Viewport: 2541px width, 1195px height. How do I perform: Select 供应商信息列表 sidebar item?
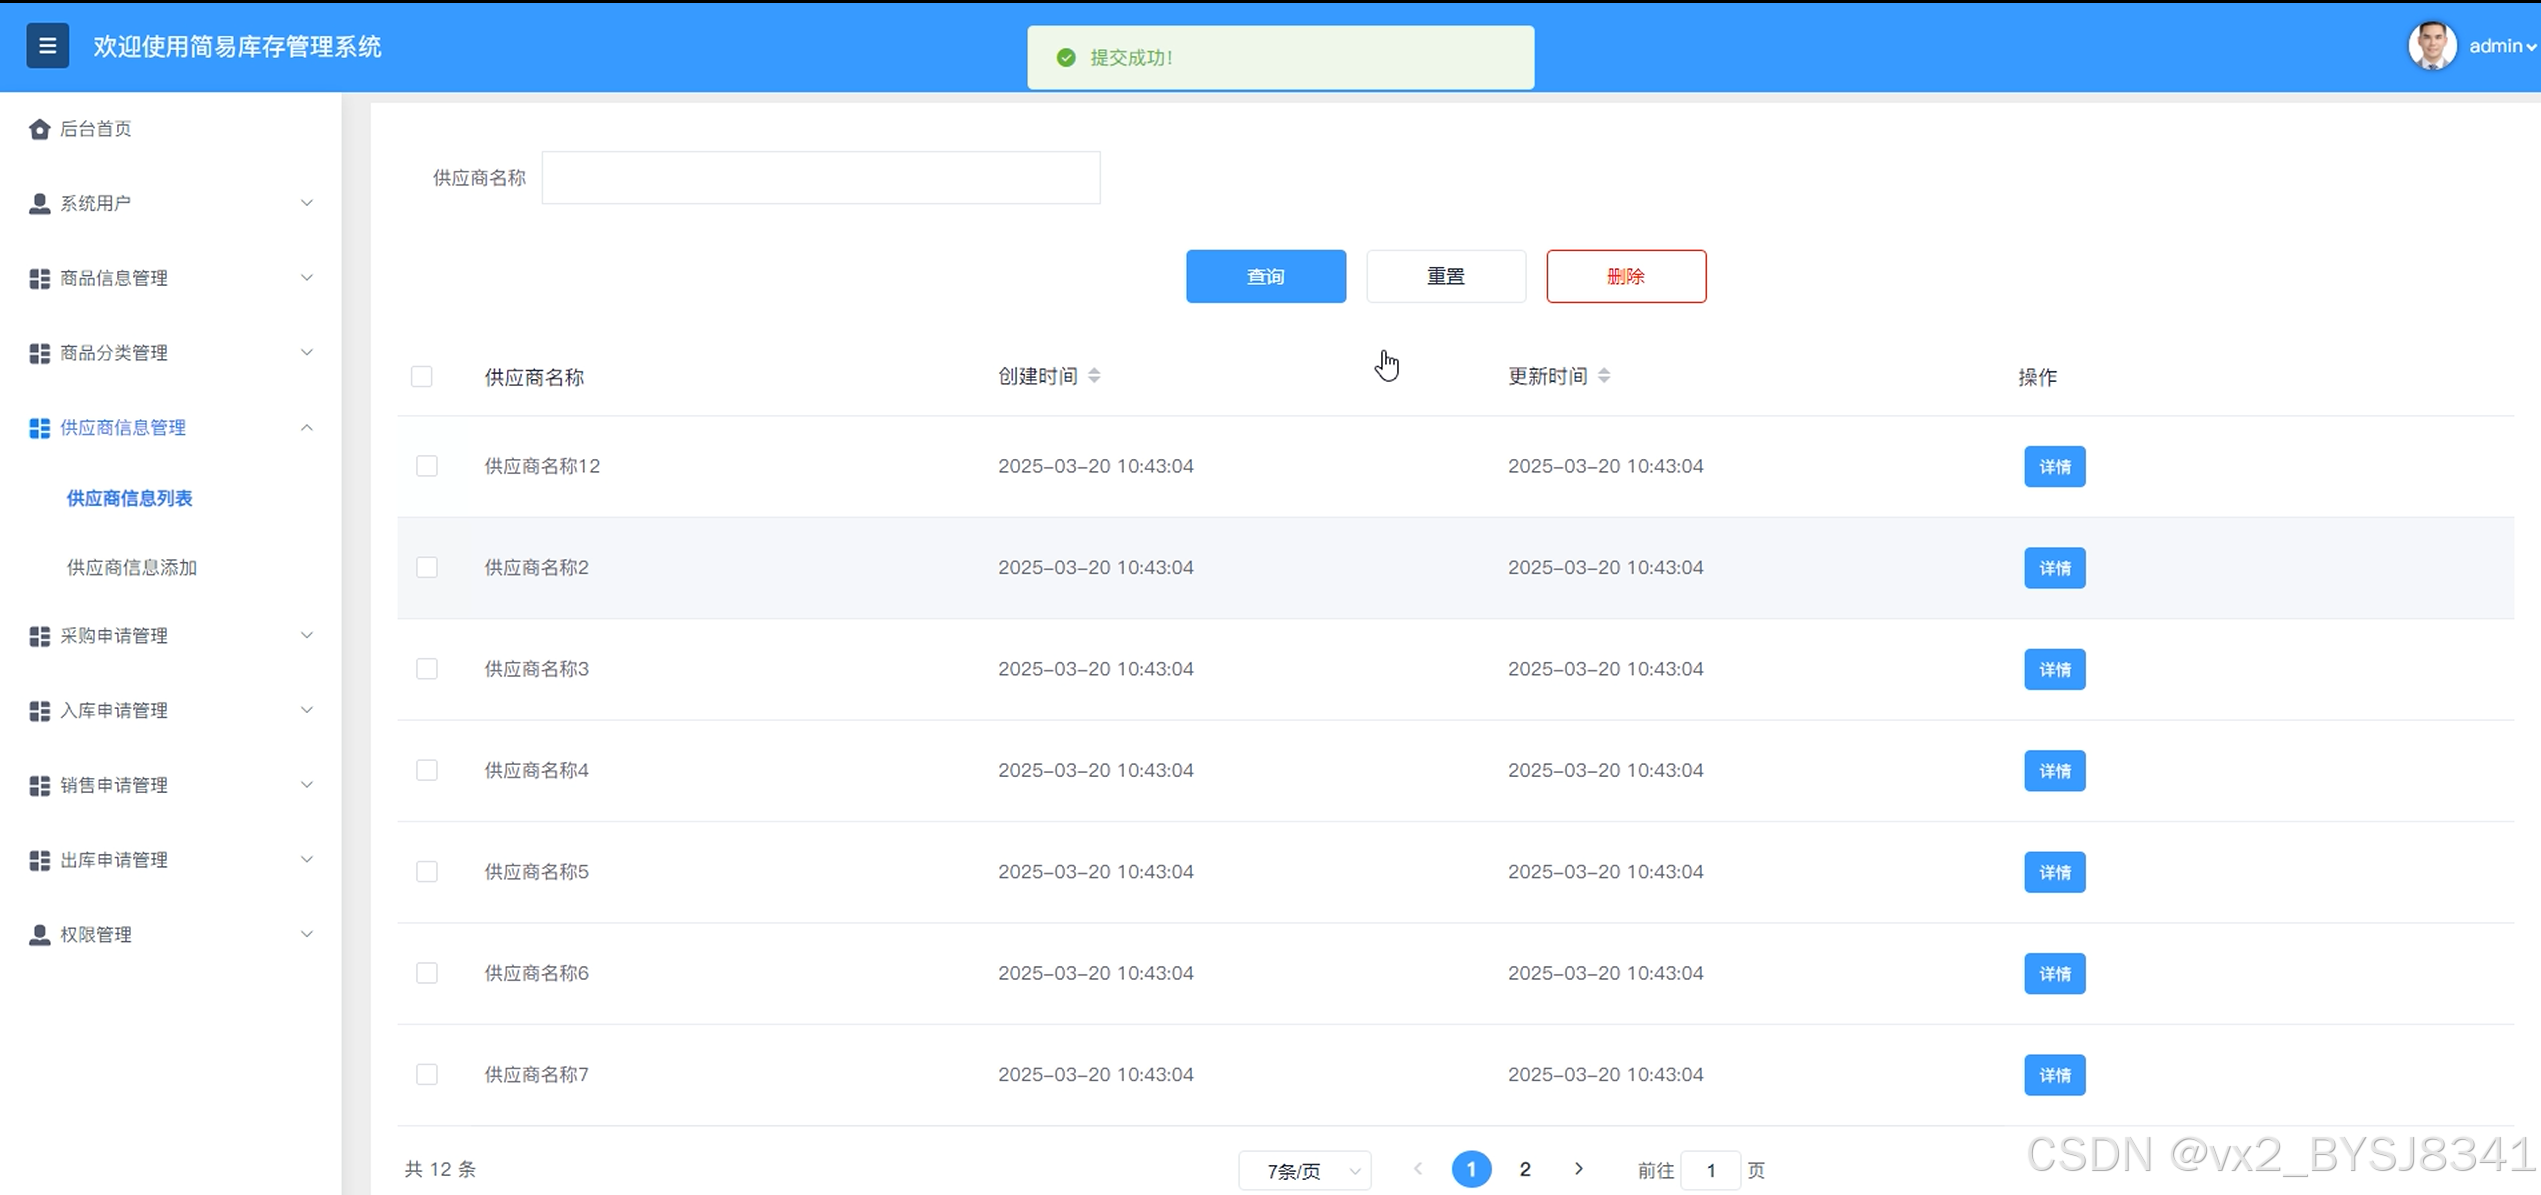coord(129,498)
